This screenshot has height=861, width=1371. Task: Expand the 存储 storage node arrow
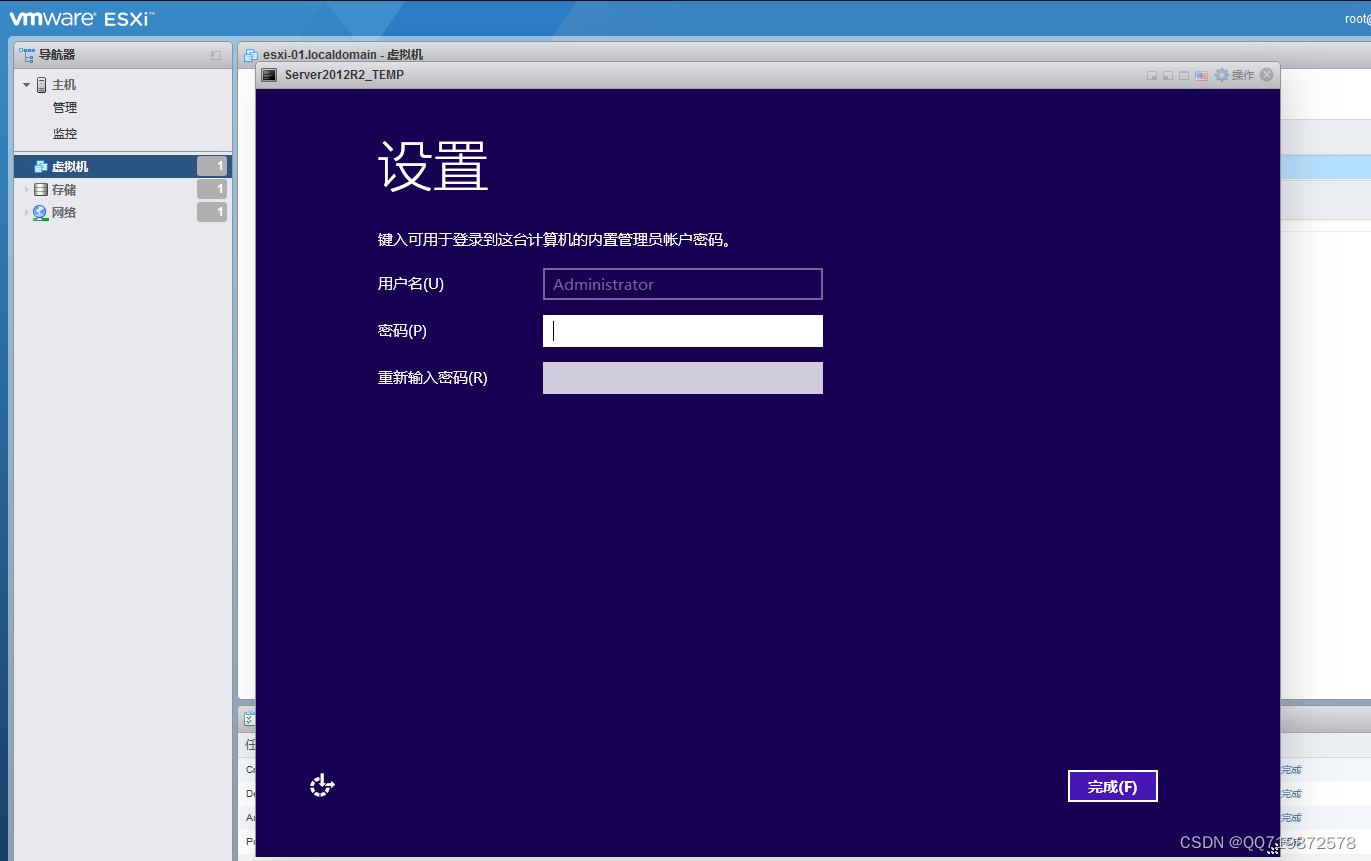pos(27,189)
